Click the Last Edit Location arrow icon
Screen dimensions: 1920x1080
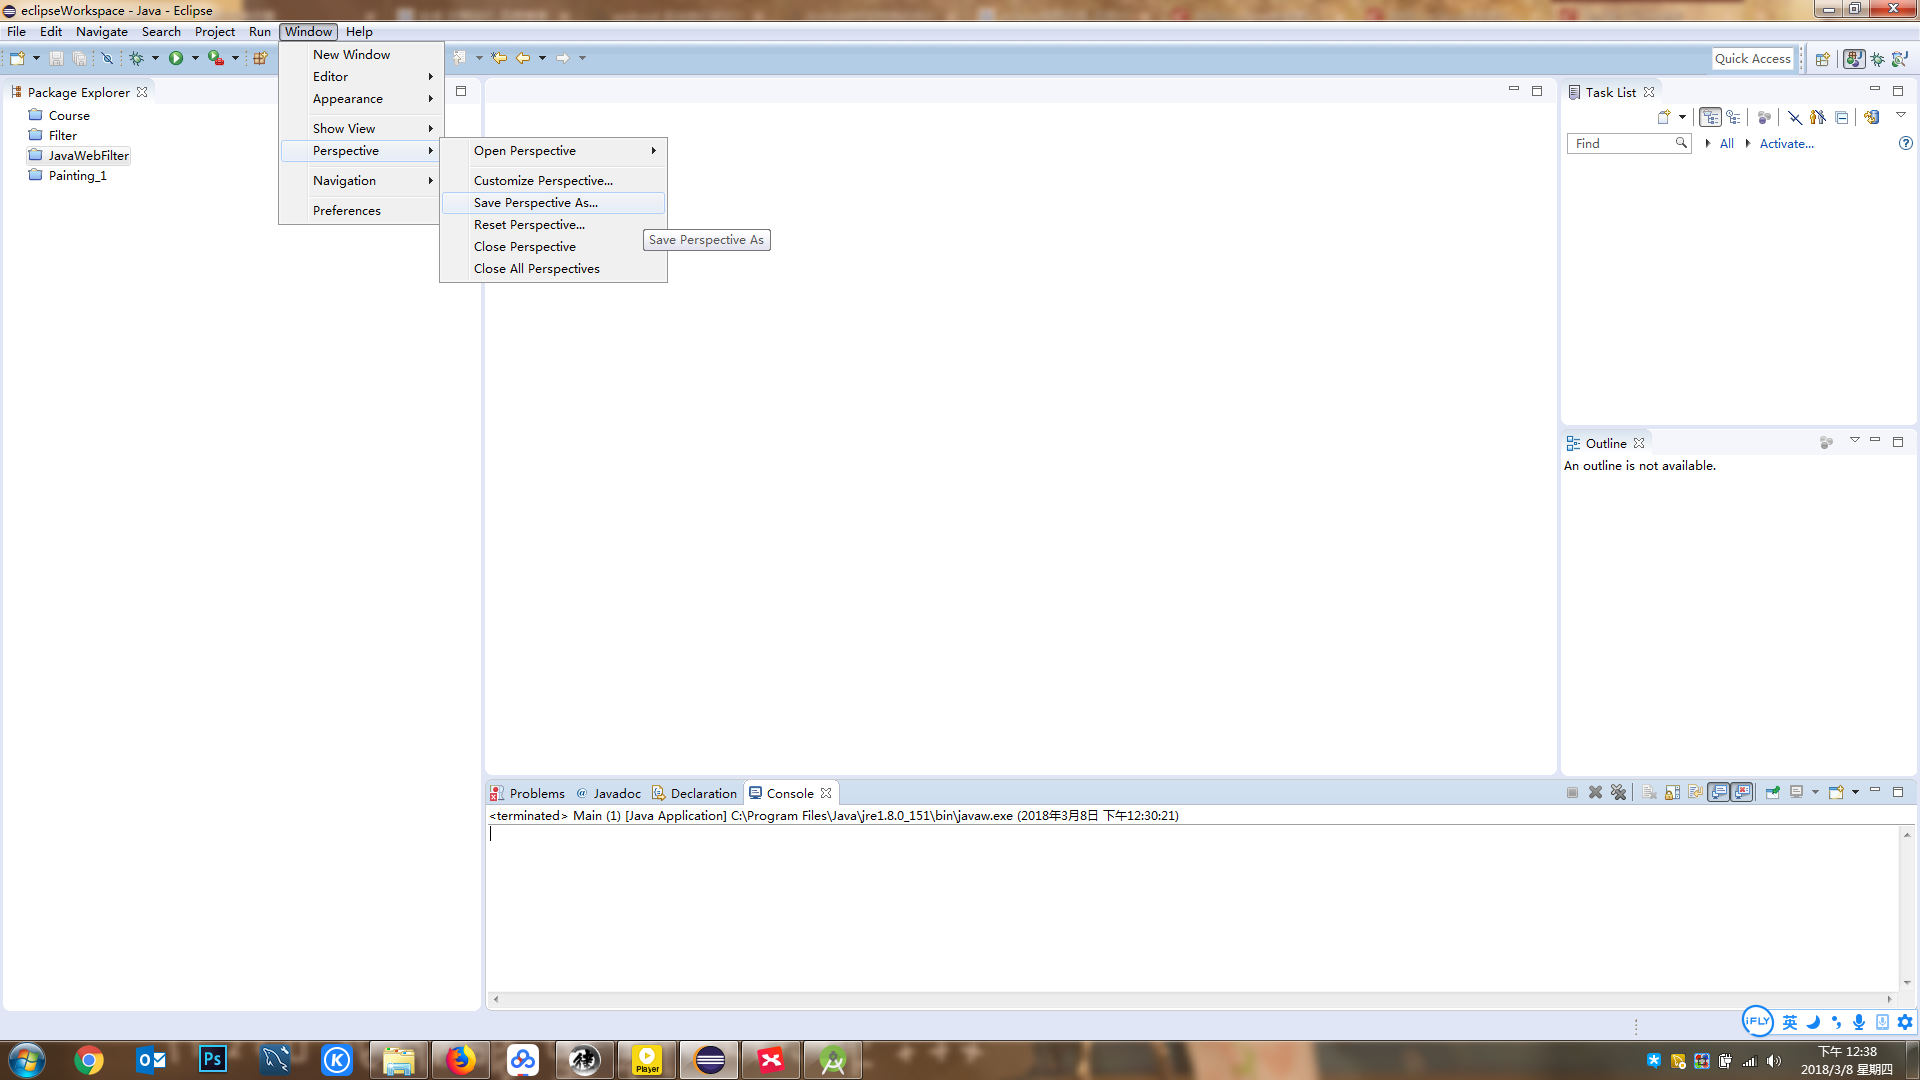(x=499, y=58)
